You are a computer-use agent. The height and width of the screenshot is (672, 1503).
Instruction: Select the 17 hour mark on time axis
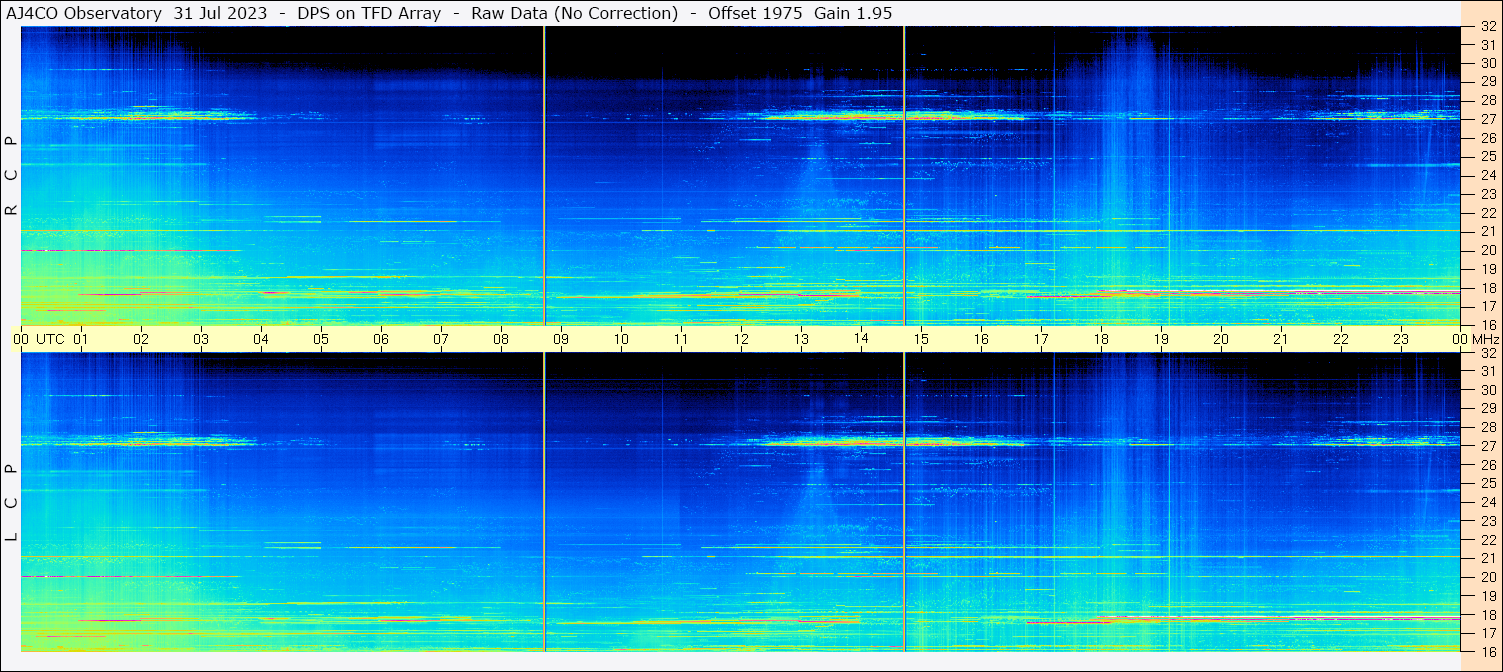tap(1041, 339)
